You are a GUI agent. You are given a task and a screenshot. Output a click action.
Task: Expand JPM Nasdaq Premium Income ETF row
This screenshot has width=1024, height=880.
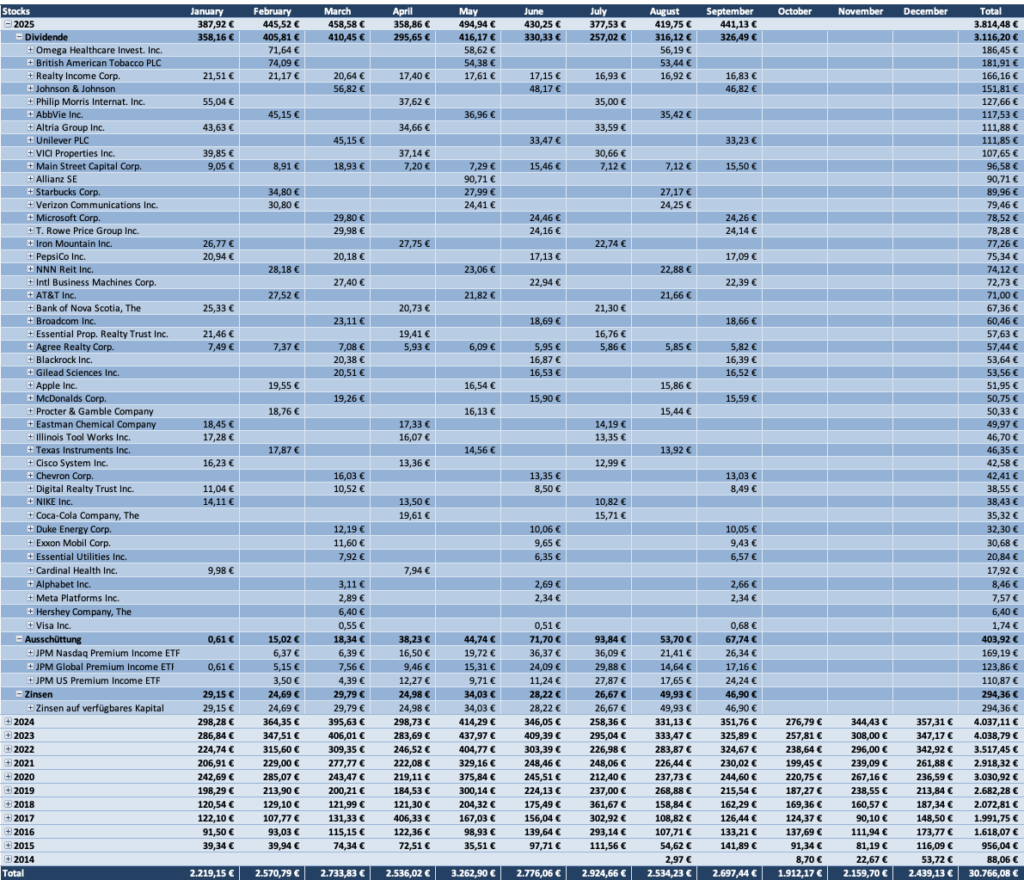[x=29, y=651]
